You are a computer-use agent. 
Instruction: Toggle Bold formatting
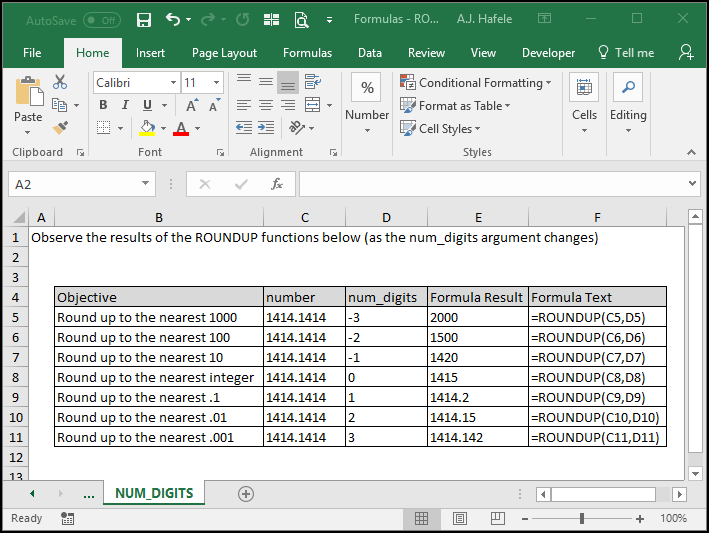(103, 105)
